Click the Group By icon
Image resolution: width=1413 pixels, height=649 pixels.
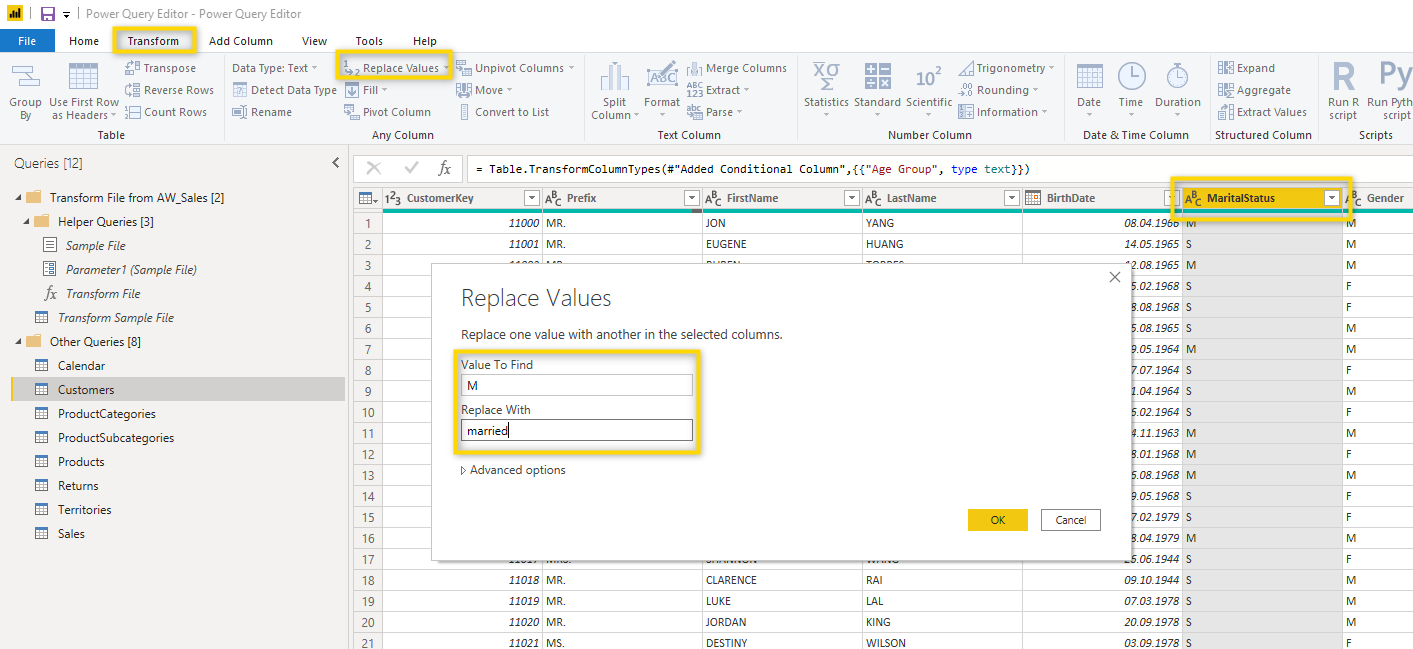coord(25,78)
